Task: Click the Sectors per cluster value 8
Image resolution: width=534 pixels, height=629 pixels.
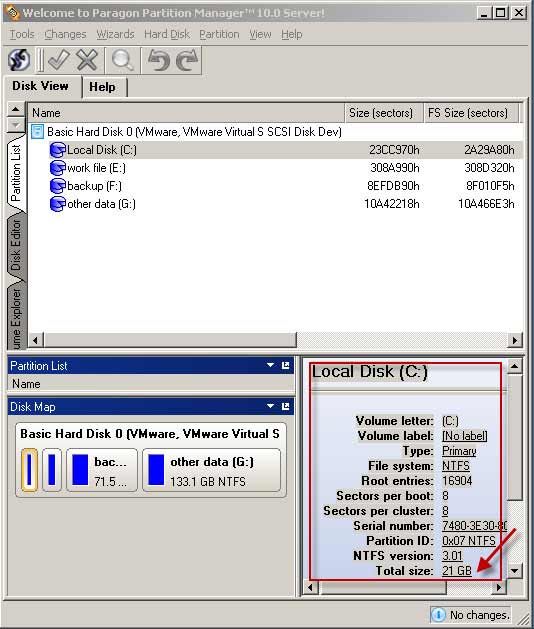Action: (x=445, y=511)
